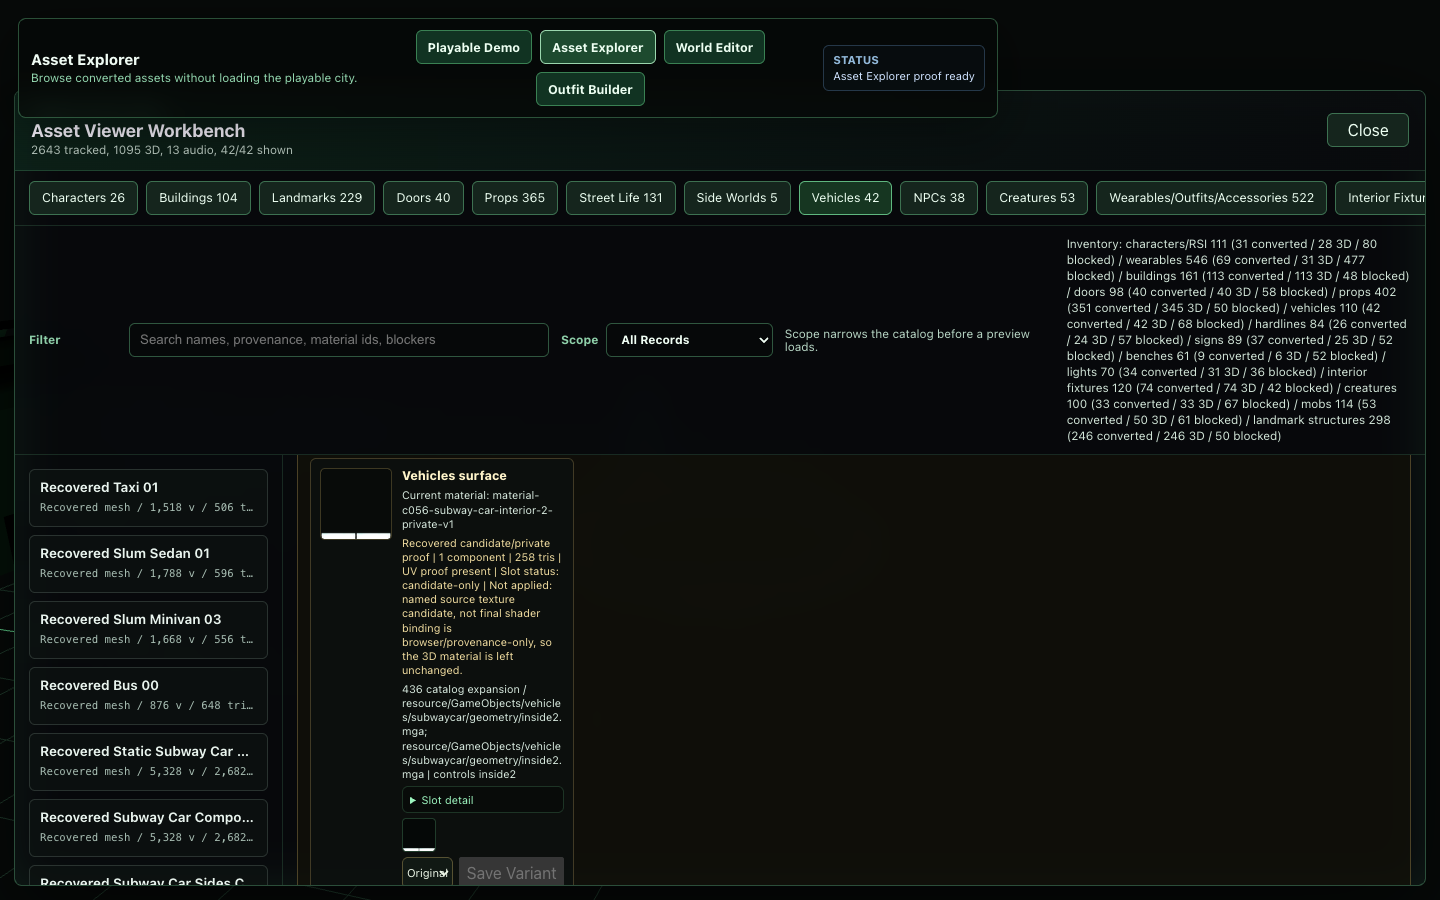Viewport: 1440px width, 900px height.
Task: Click the small variant texture swatch
Action: point(419,835)
